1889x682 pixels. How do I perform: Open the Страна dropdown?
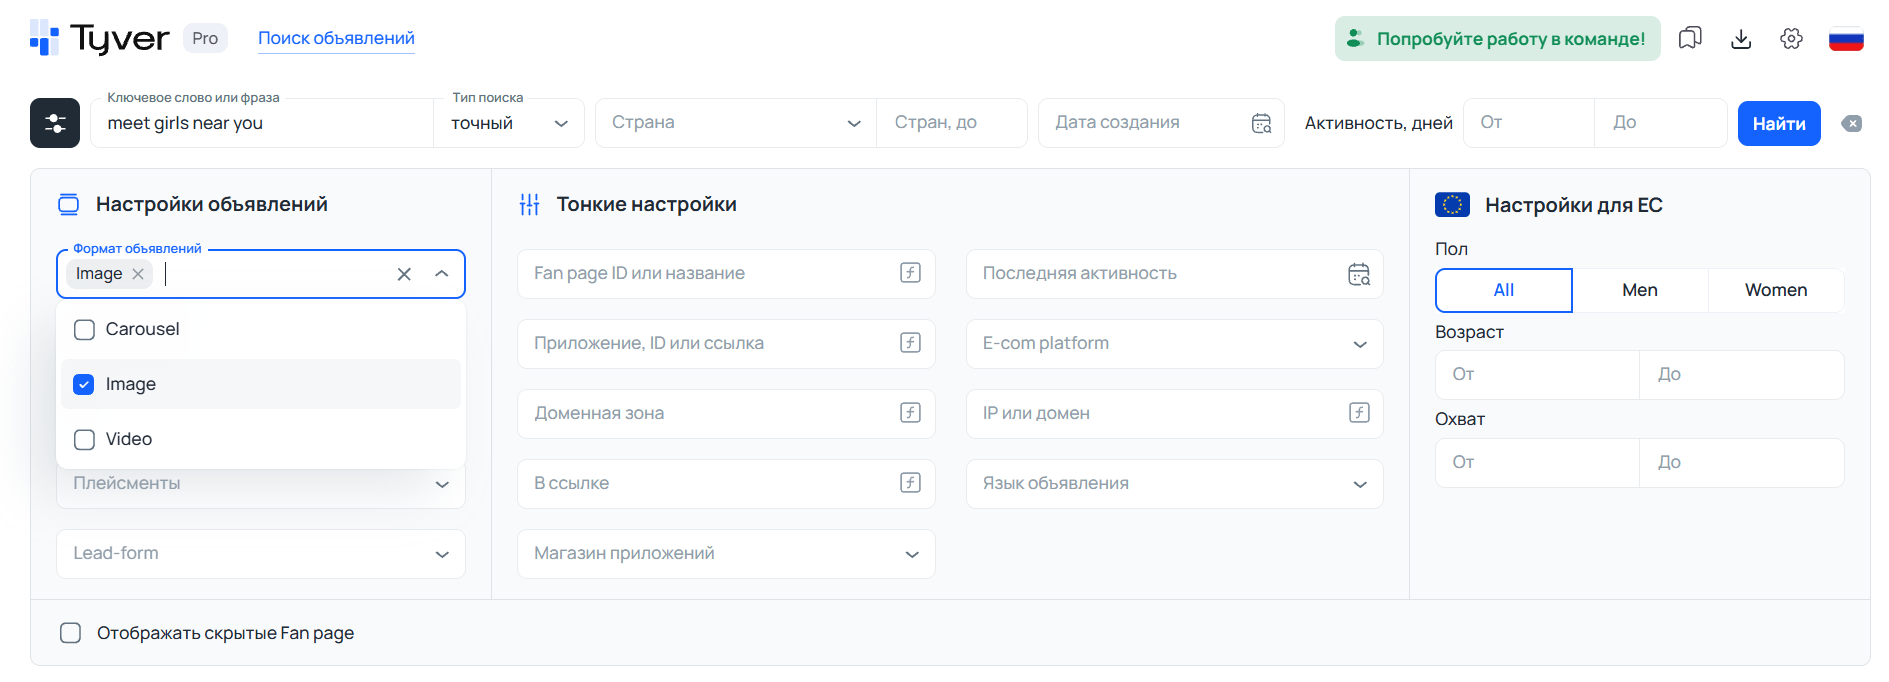736,123
